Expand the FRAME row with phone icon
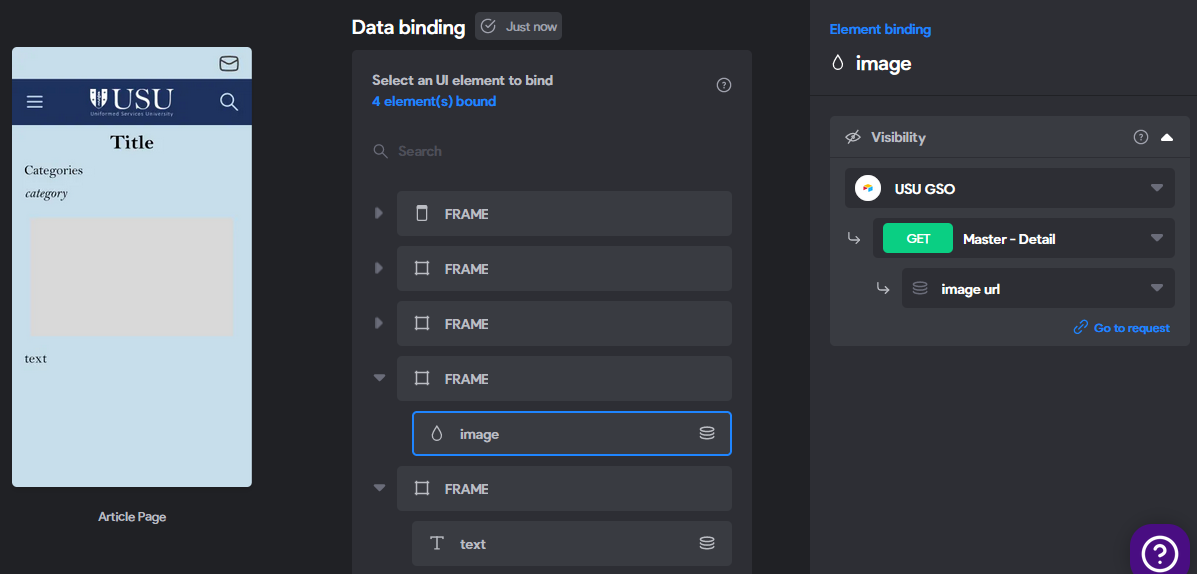Screen dimensions: 1197x574 point(379,213)
